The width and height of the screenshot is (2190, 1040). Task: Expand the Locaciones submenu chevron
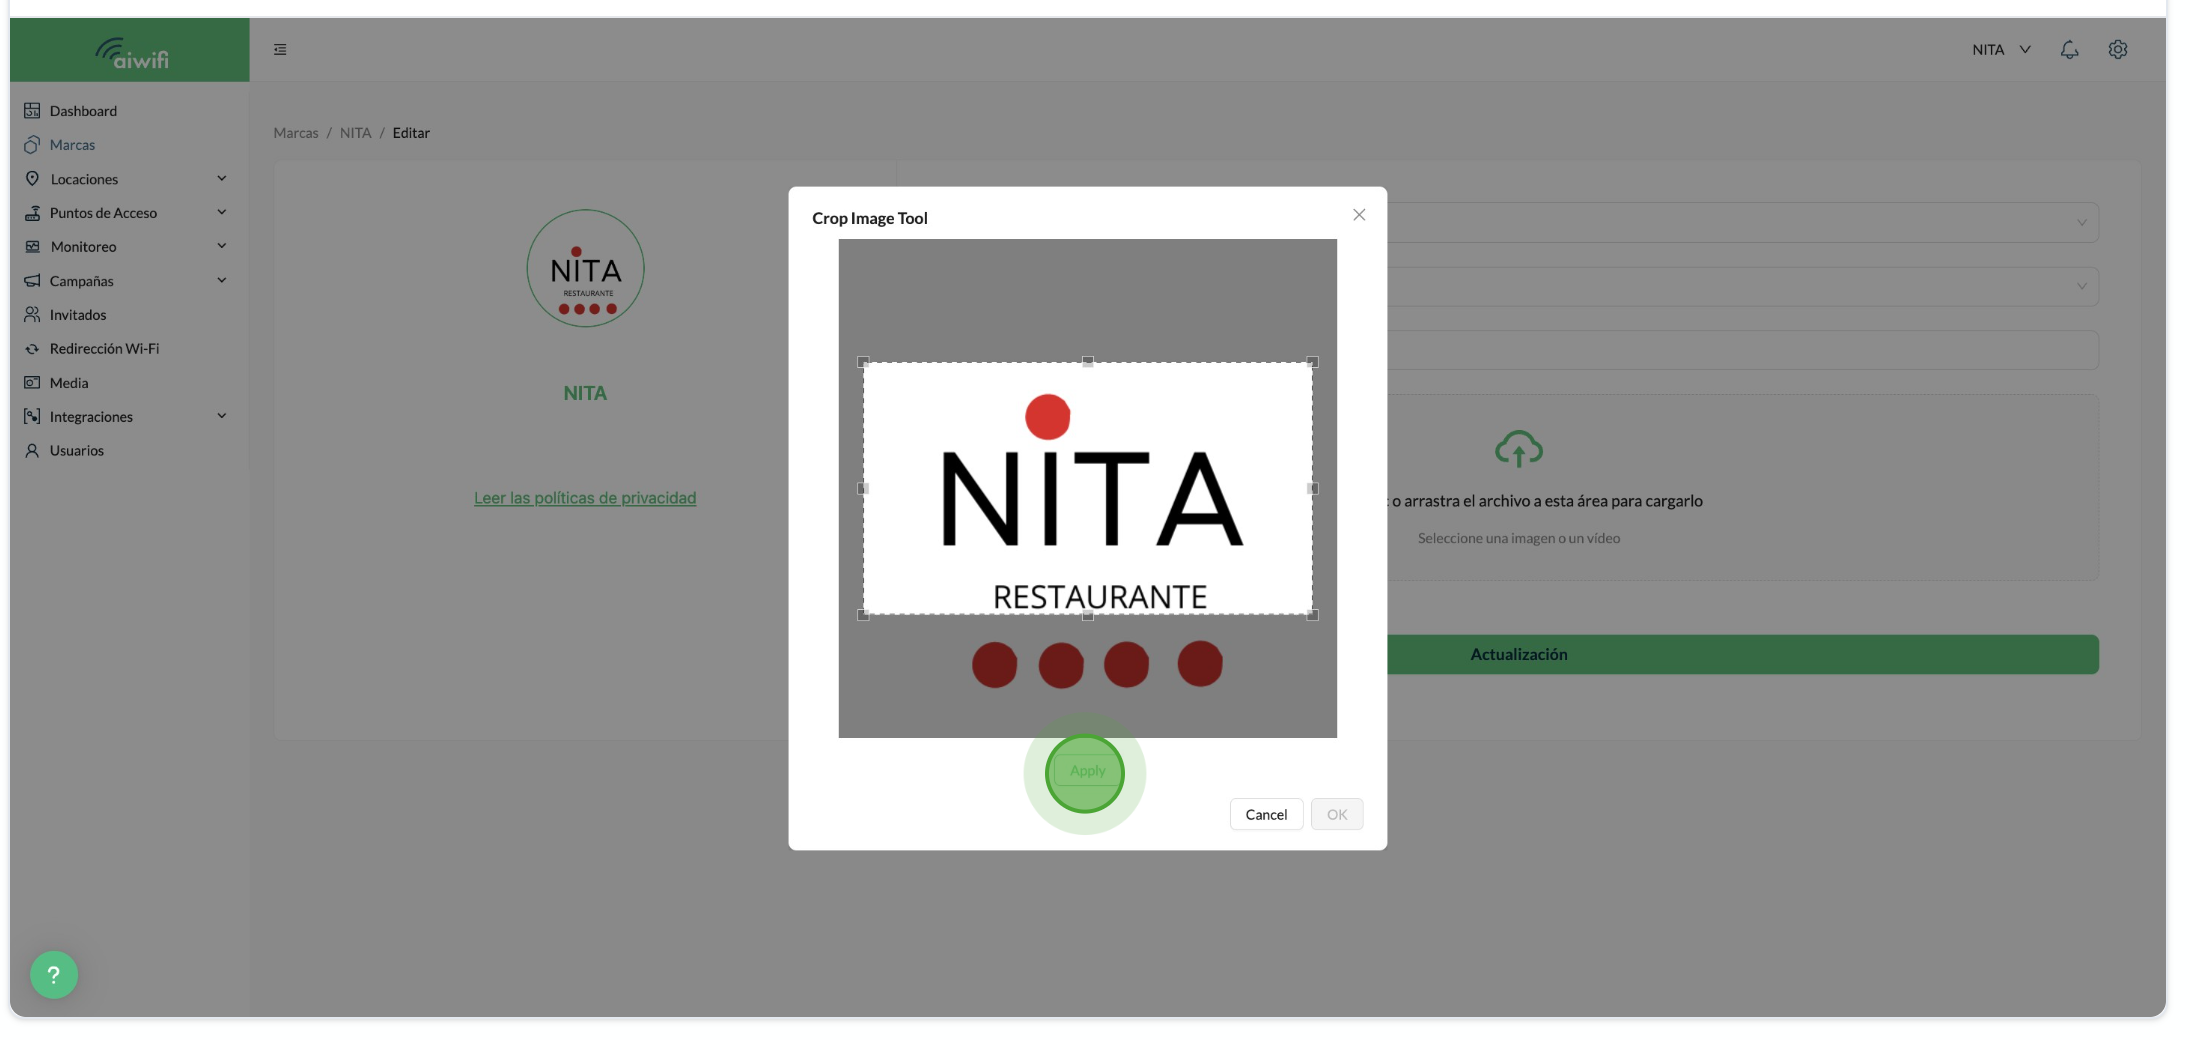point(222,178)
